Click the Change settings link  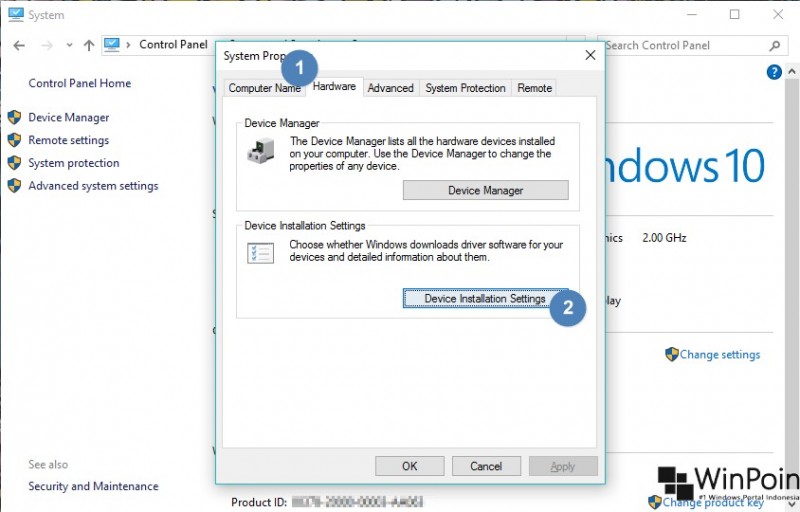click(x=720, y=354)
